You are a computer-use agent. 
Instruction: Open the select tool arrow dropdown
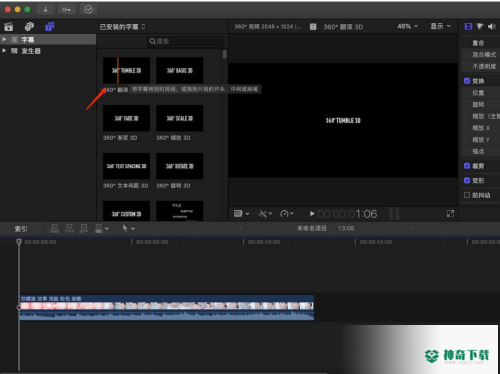128,228
